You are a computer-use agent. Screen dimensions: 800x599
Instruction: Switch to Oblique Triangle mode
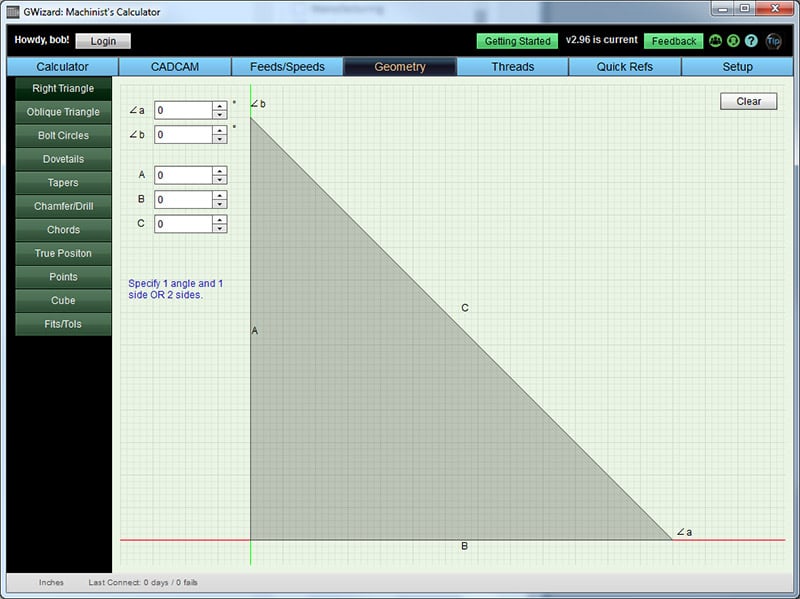pyautogui.click(x=62, y=111)
